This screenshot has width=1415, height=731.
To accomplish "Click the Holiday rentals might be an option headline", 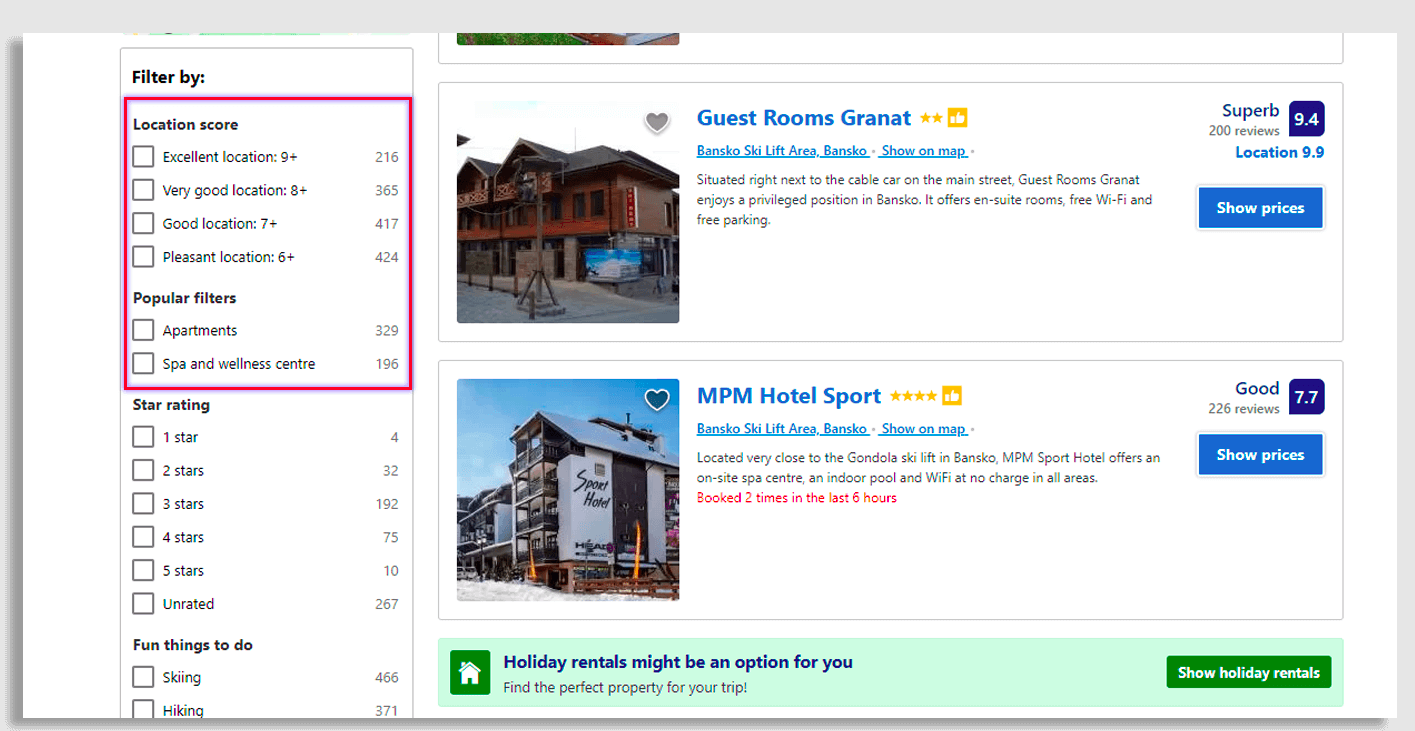I will pyautogui.click(x=678, y=662).
